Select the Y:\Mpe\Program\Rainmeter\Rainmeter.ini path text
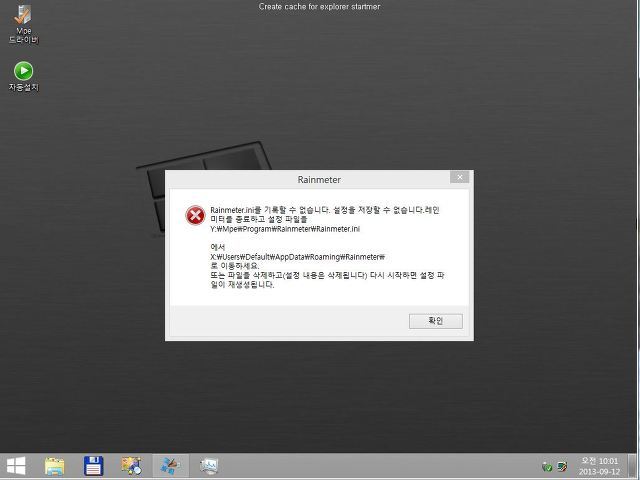 tap(285, 229)
